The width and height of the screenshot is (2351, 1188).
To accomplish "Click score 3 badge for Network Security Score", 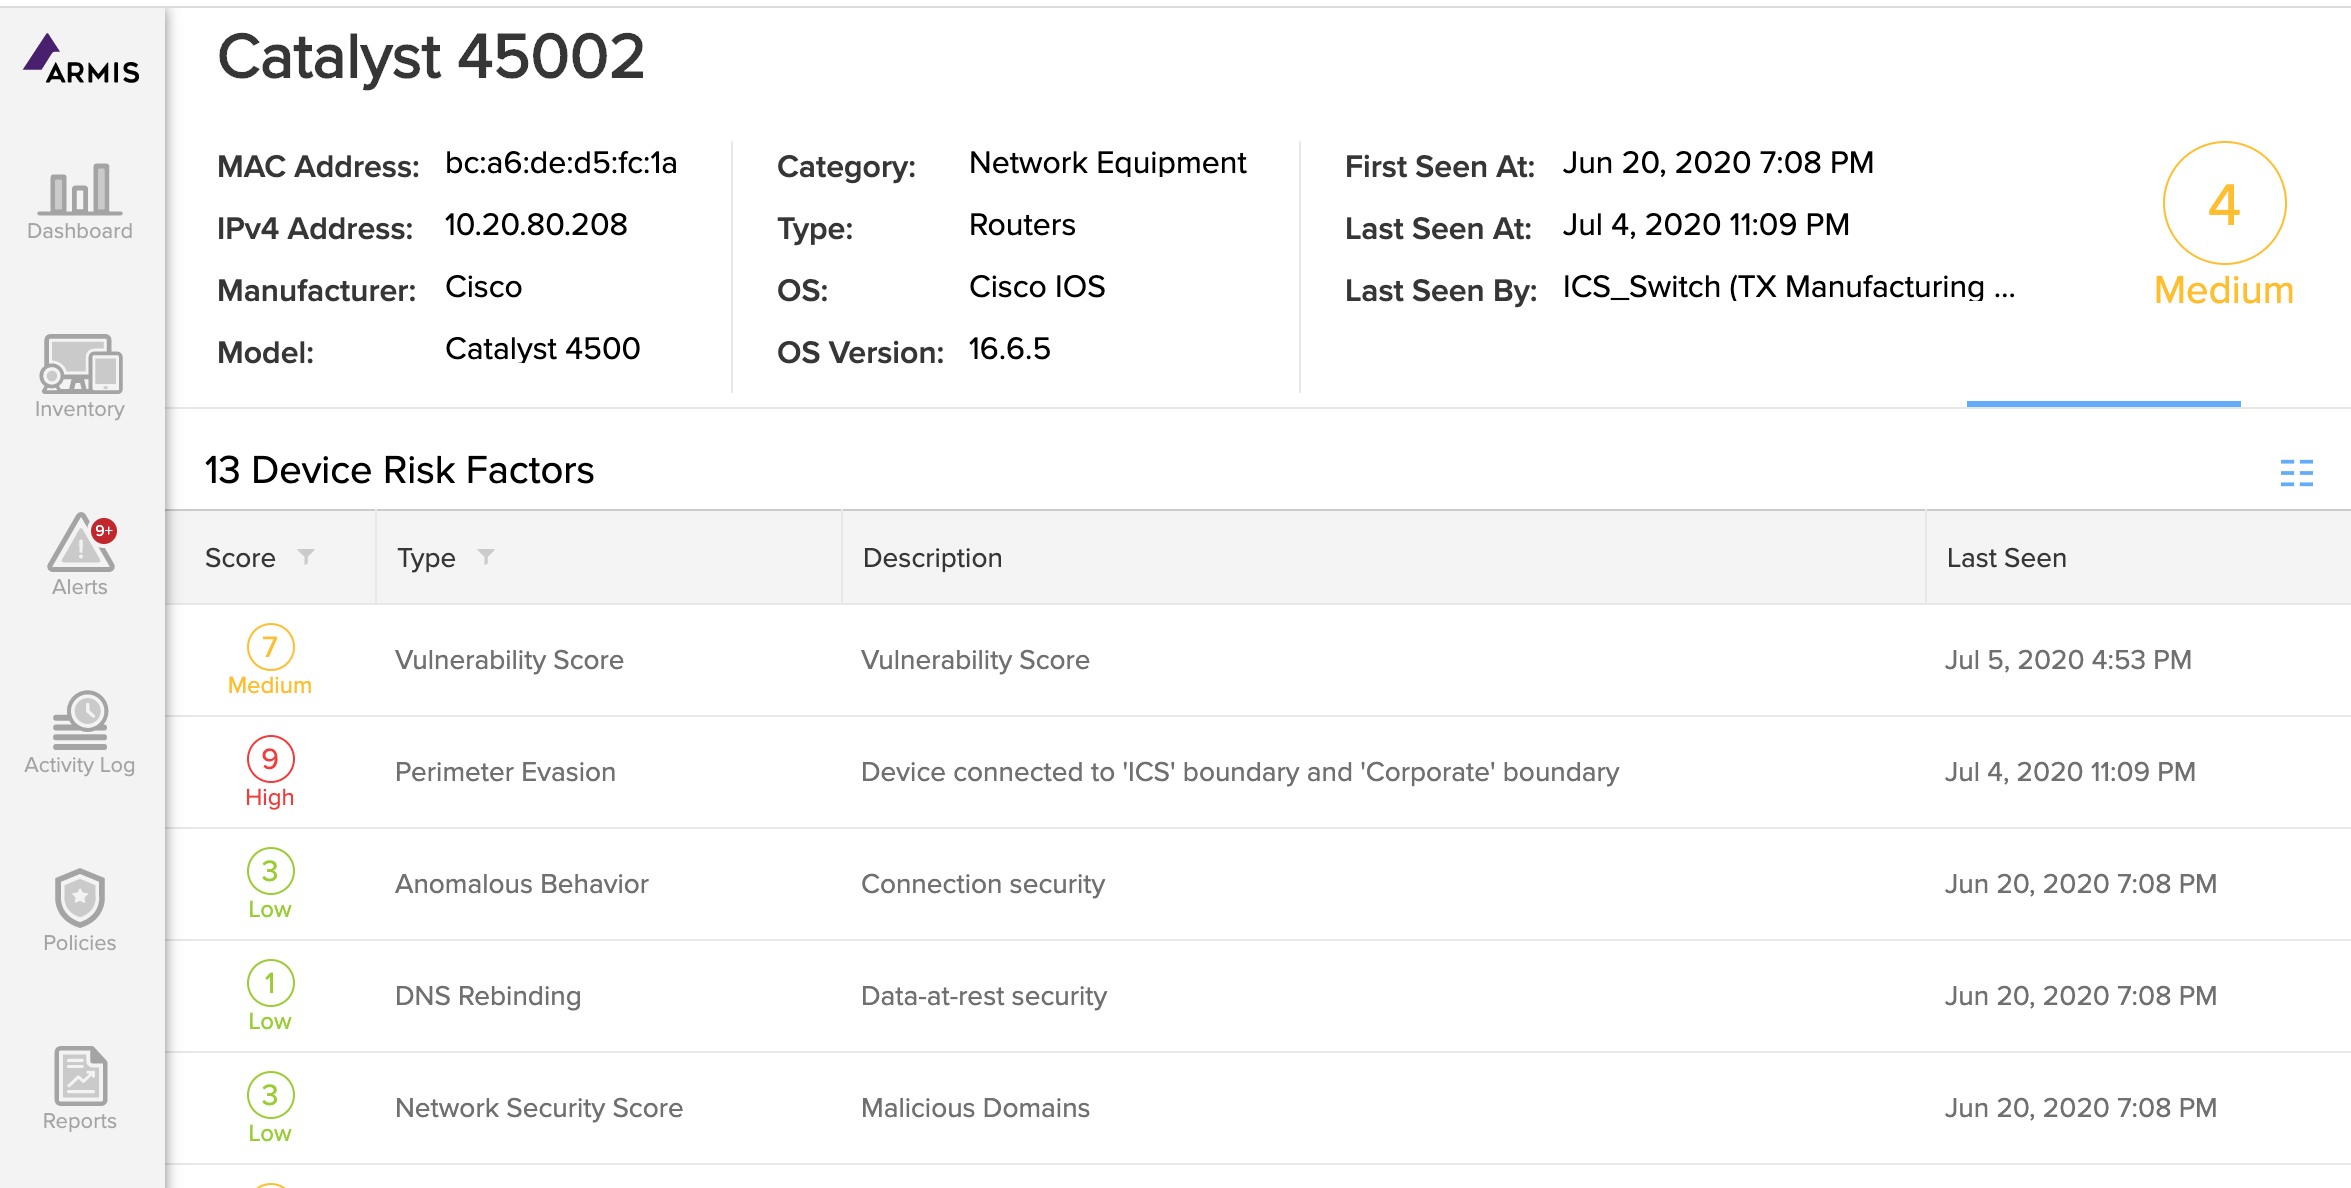I will (270, 1108).
